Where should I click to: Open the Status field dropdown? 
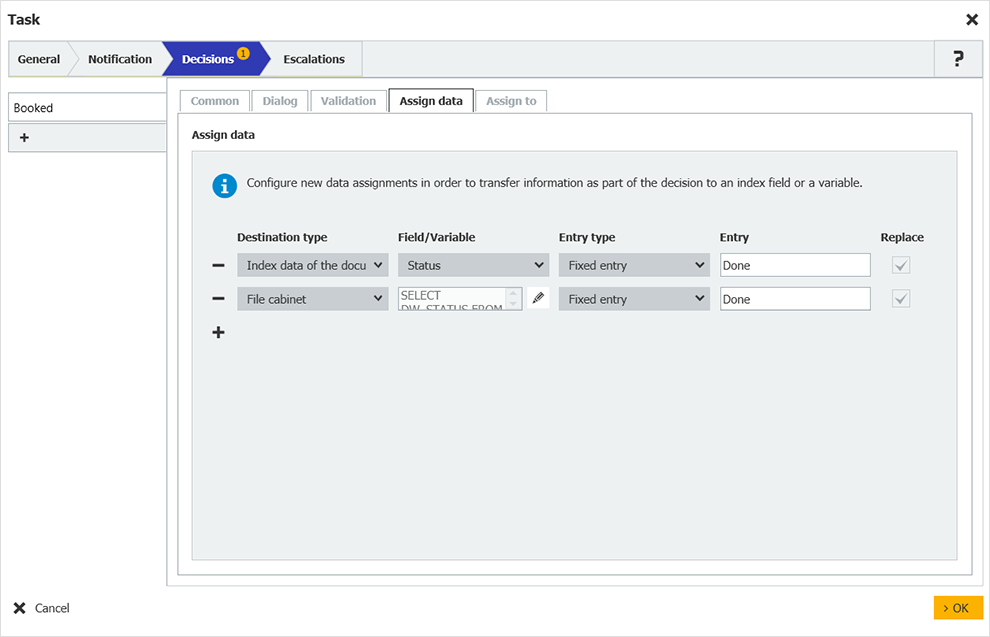(472, 264)
